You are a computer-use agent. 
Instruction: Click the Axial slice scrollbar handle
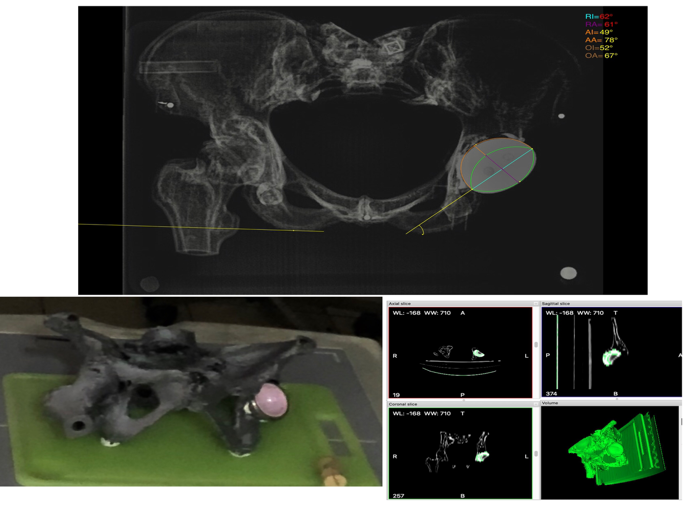pos(536,345)
